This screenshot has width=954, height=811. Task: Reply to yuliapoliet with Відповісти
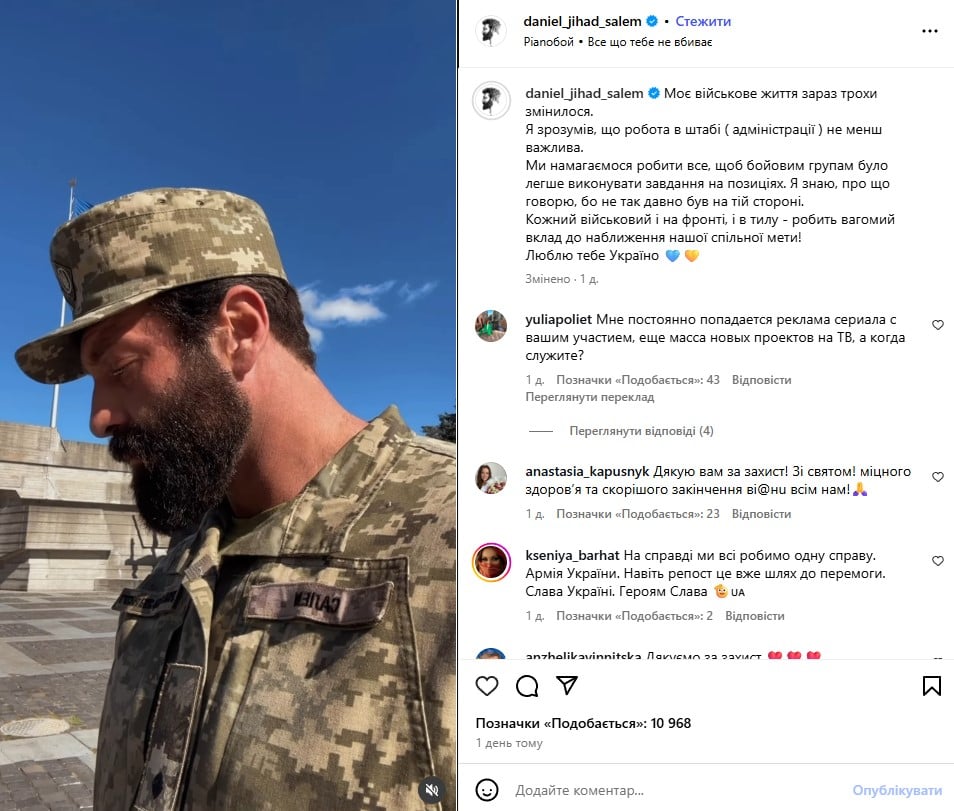[761, 380]
